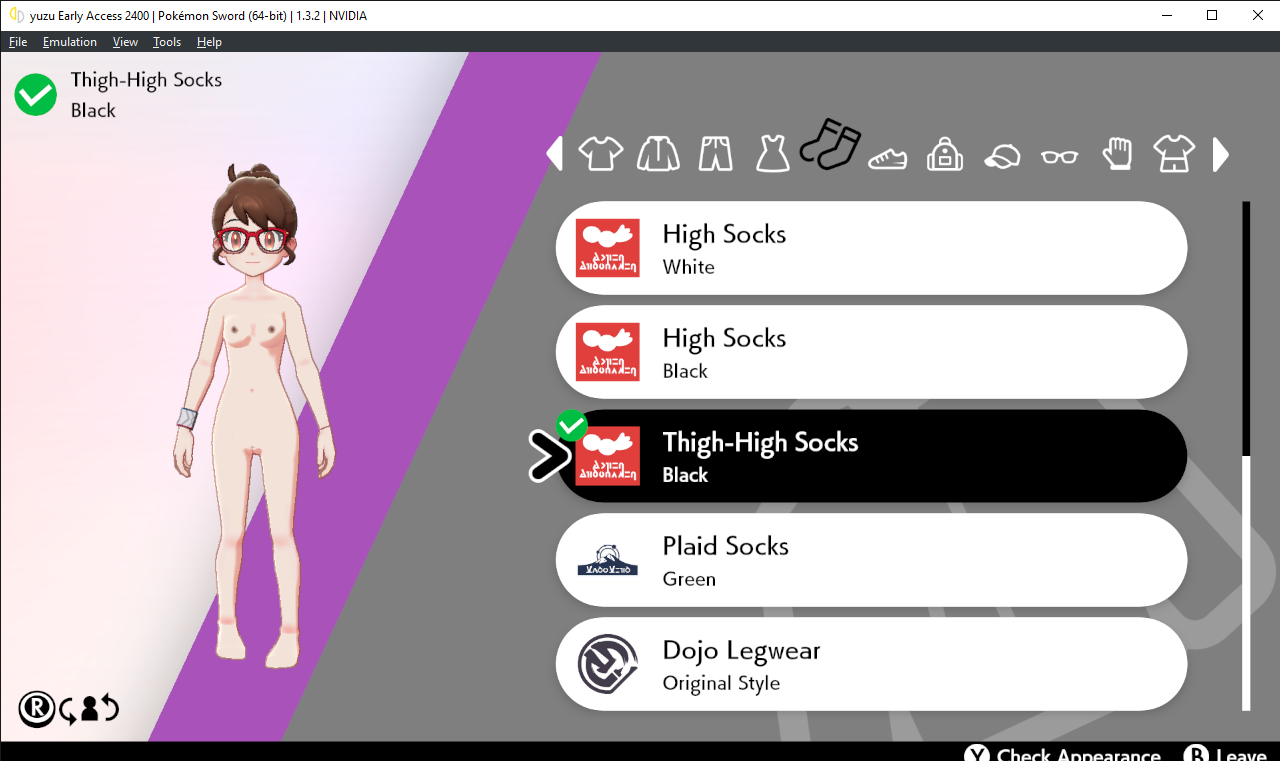Click the brand logo on Thigh-High Socks
Image resolution: width=1280 pixels, height=761 pixels.
608,456
